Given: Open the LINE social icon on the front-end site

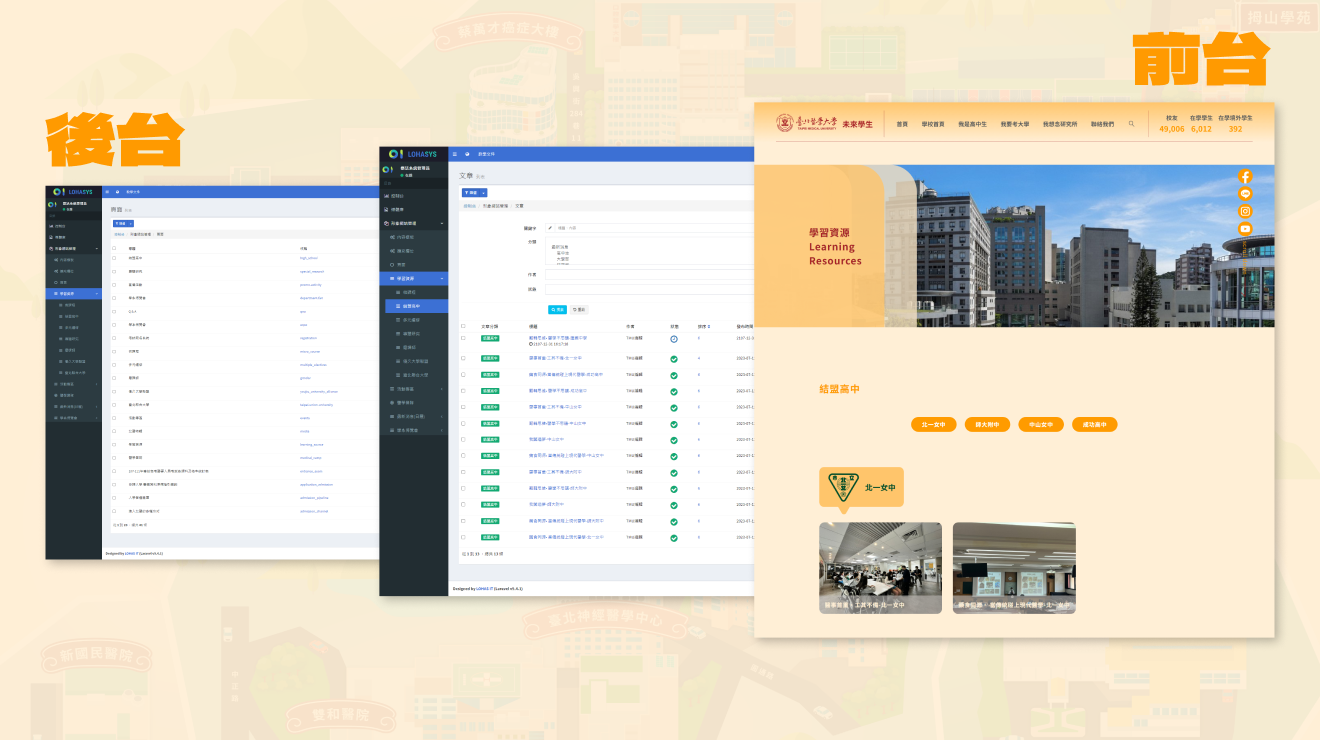Looking at the screenshot, I should (1245, 194).
